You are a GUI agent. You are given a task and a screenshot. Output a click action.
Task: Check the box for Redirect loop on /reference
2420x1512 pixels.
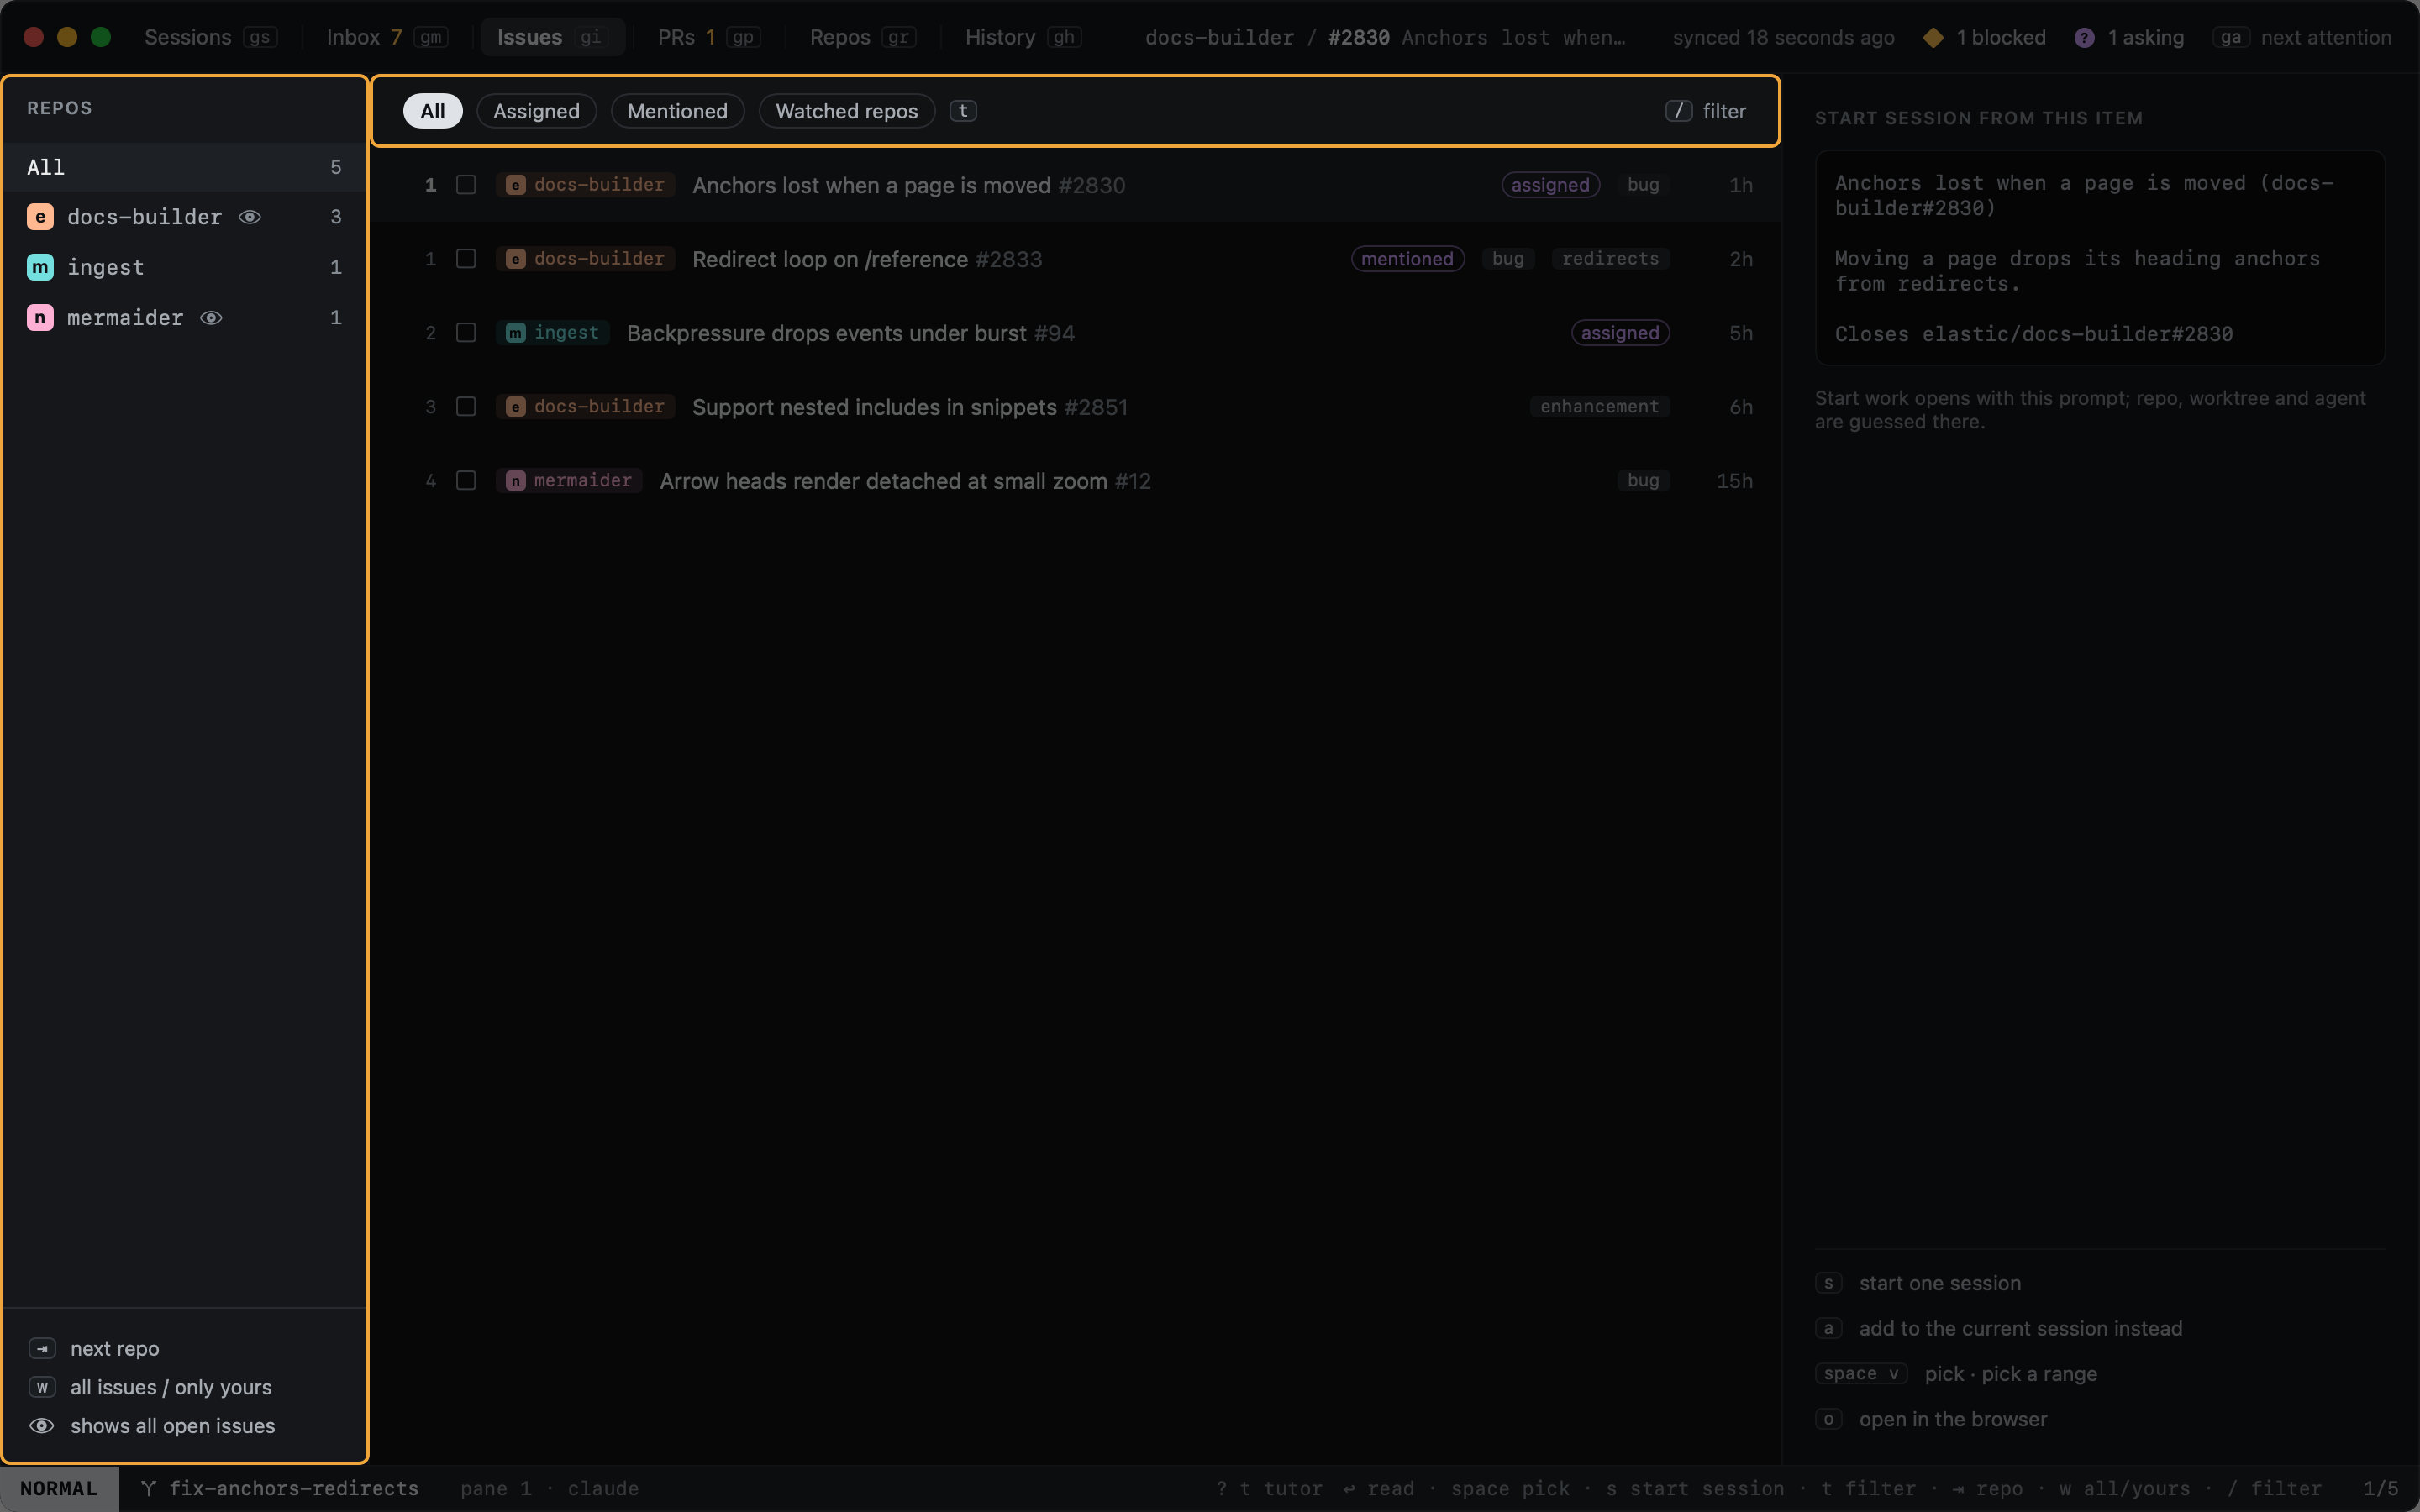(466, 259)
